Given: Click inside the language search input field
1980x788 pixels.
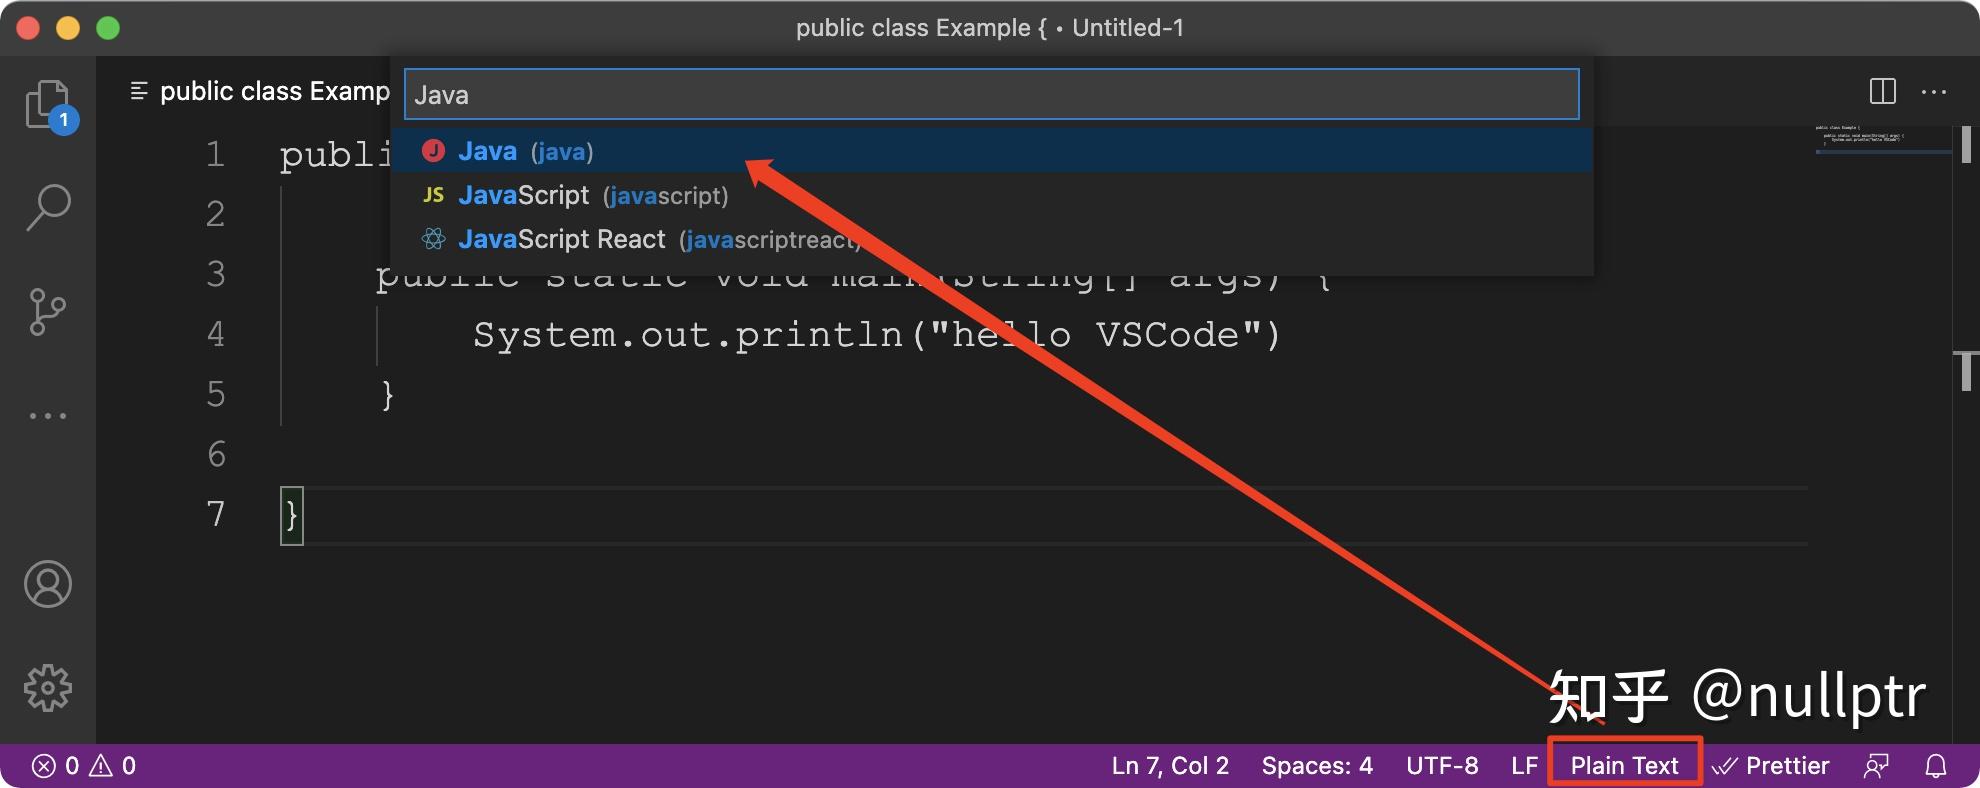Looking at the screenshot, I should pos(990,94).
